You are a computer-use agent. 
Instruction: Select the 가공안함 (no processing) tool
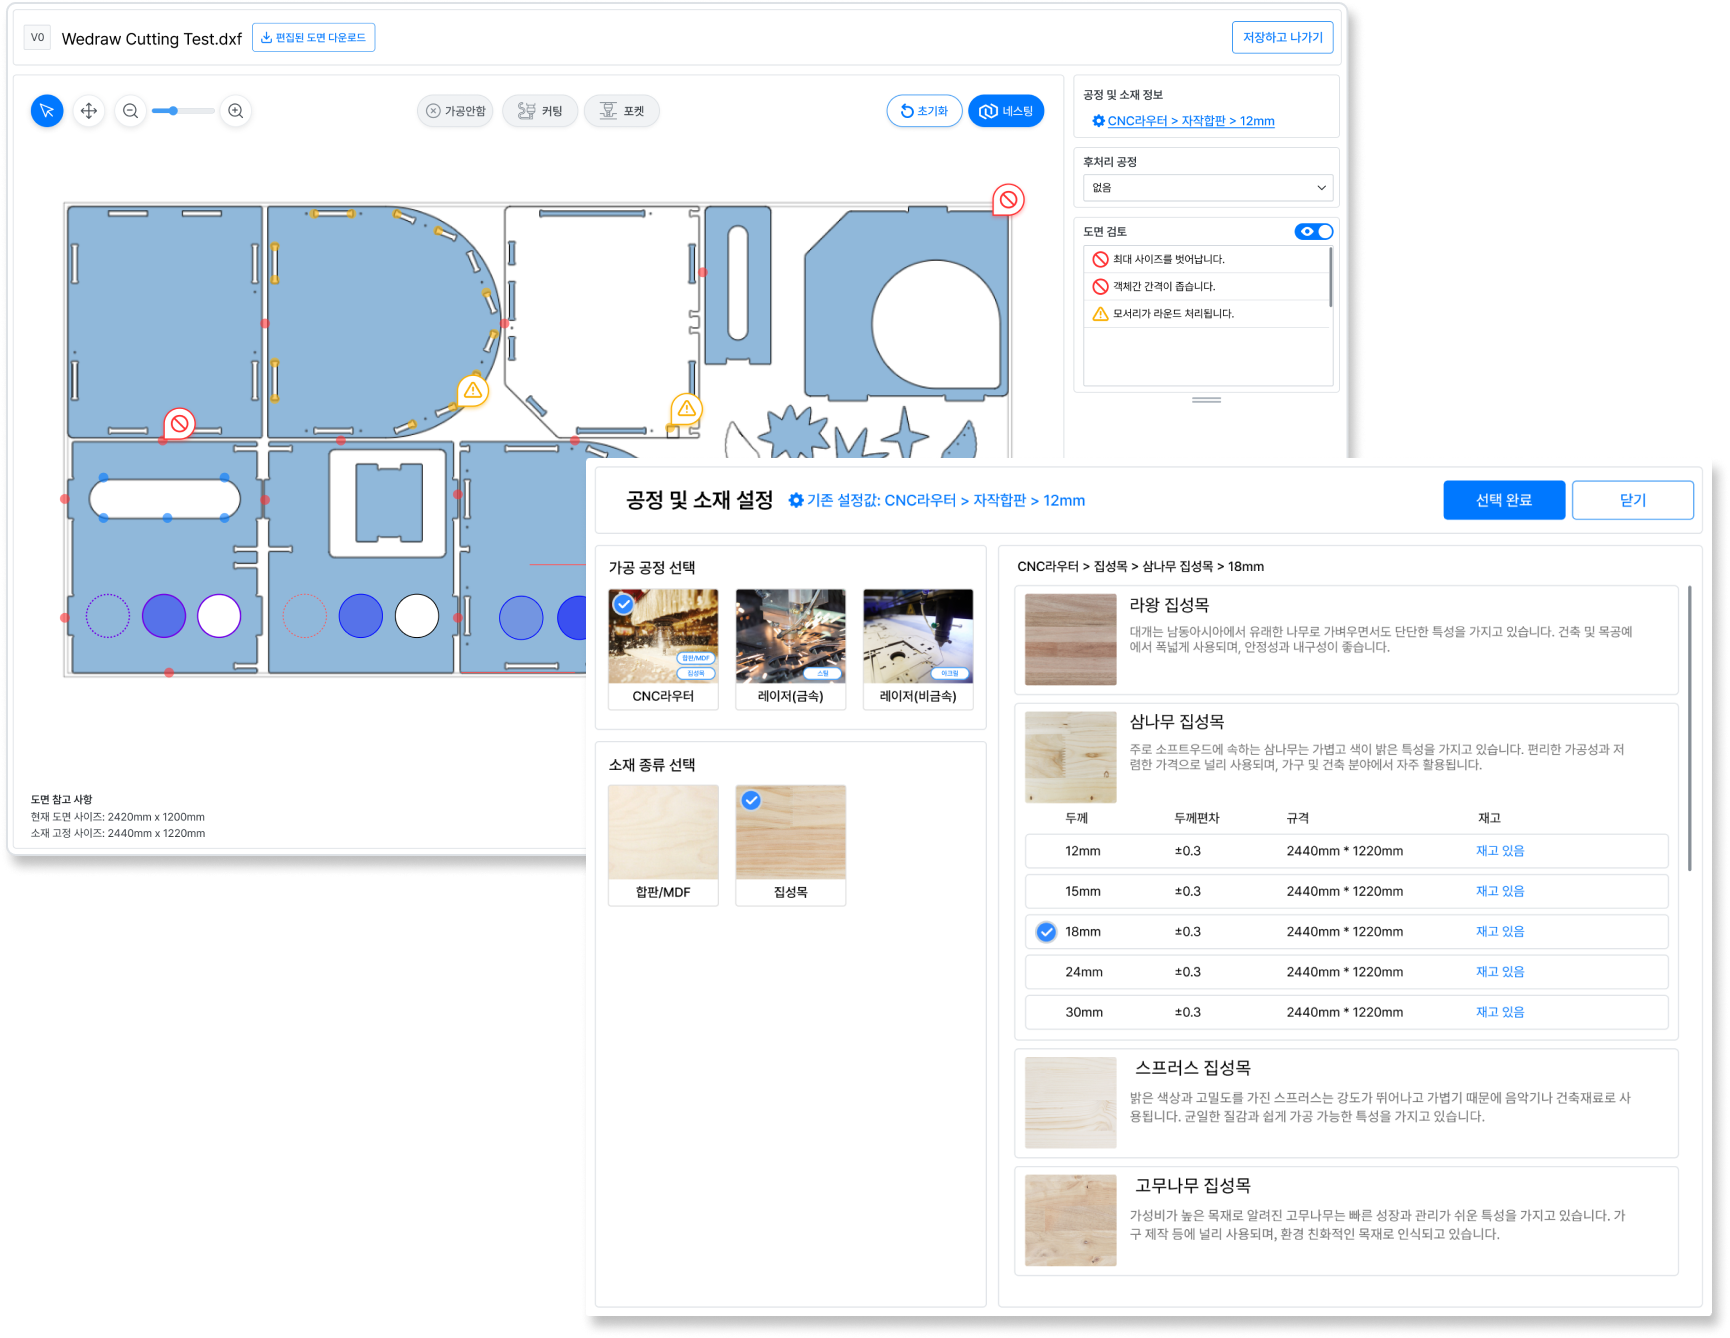pyautogui.click(x=455, y=111)
